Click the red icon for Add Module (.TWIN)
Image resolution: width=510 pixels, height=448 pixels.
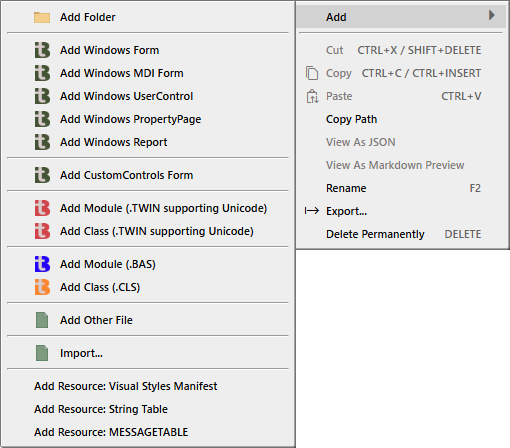pos(42,208)
